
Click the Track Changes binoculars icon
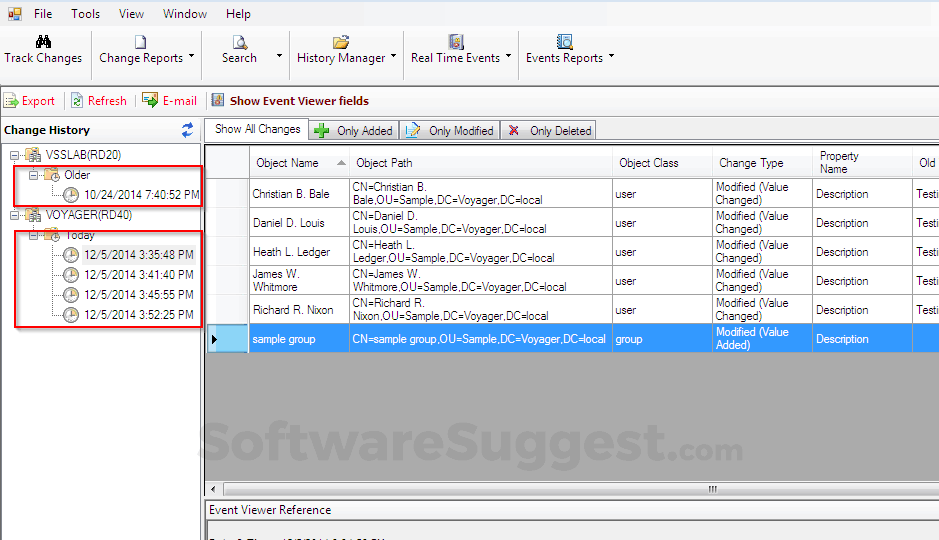(43, 41)
